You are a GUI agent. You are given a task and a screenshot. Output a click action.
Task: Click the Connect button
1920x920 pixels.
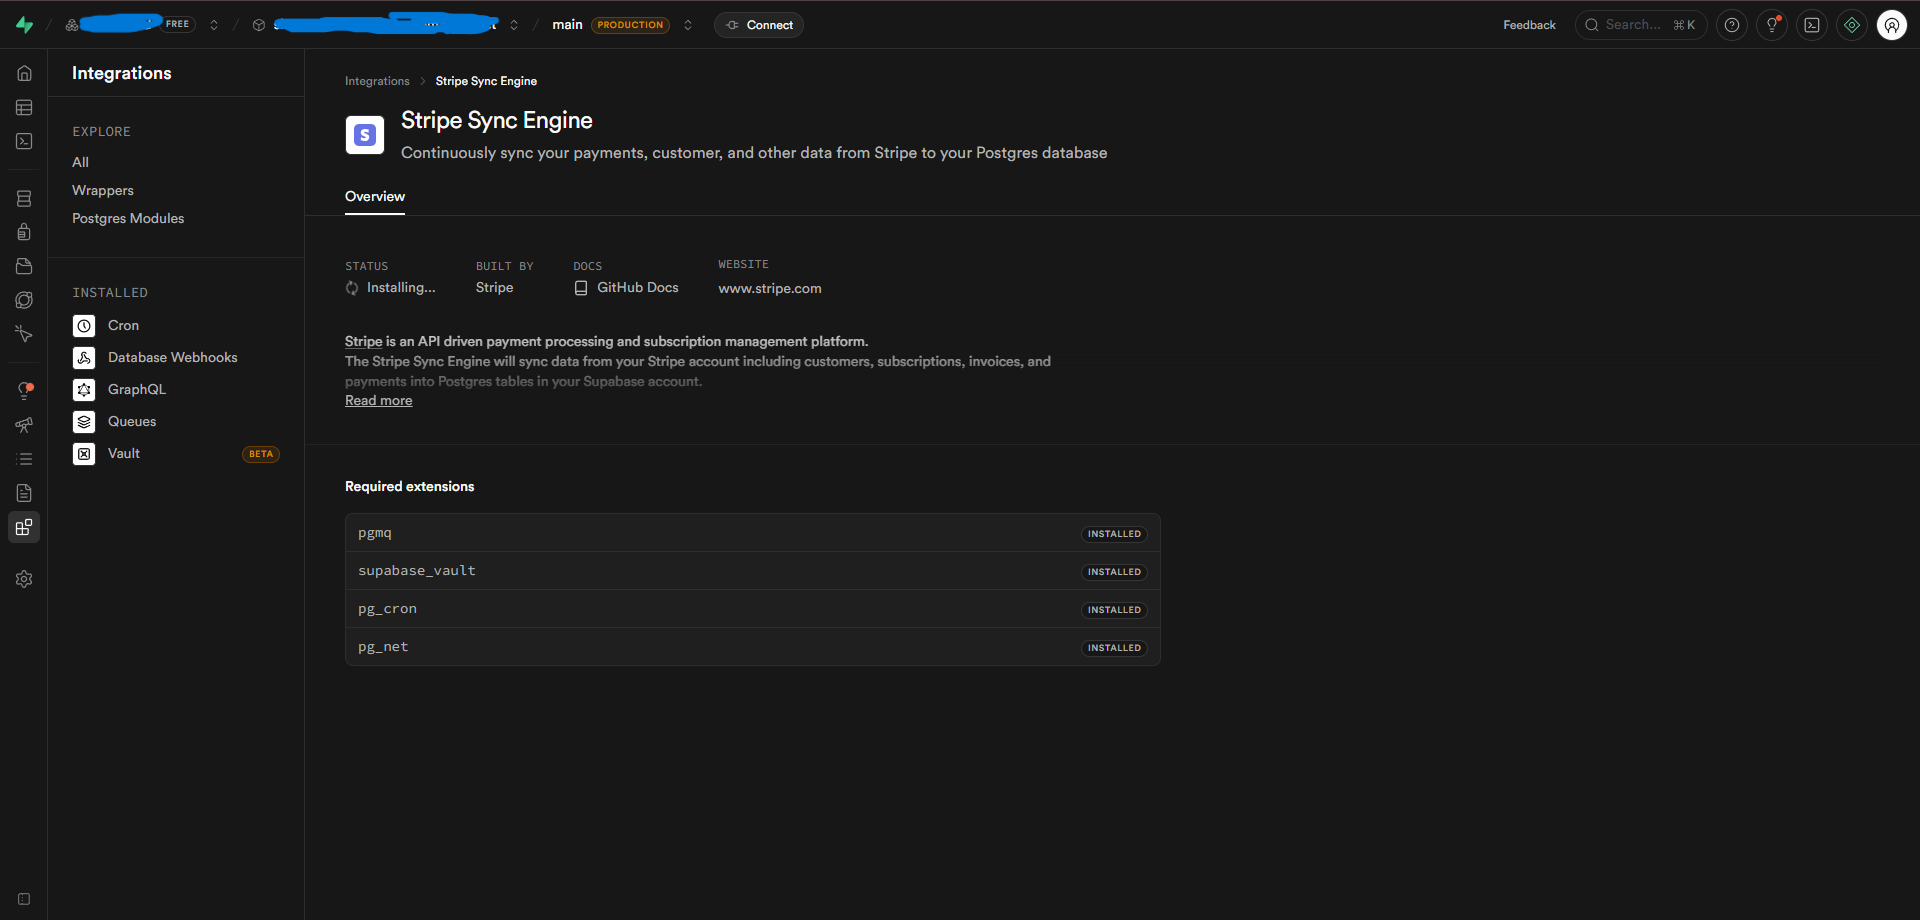[759, 25]
